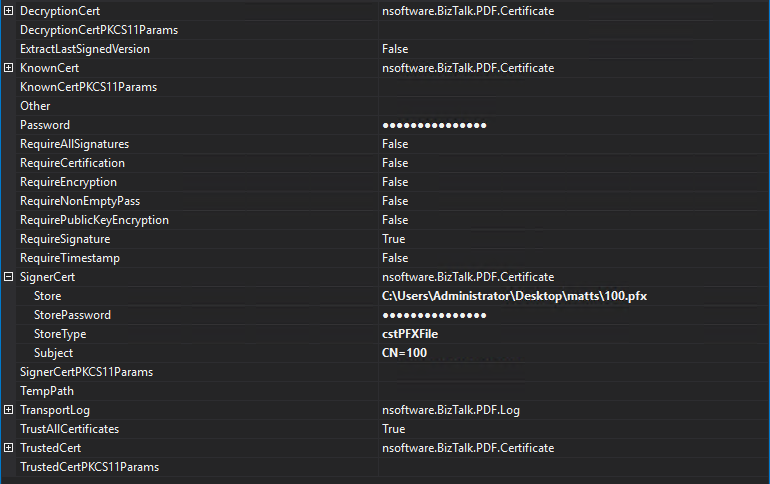Viewport: 770px width, 484px height.
Task: Click the False value of RequireCertification
Action: click(x=395, y=163)
